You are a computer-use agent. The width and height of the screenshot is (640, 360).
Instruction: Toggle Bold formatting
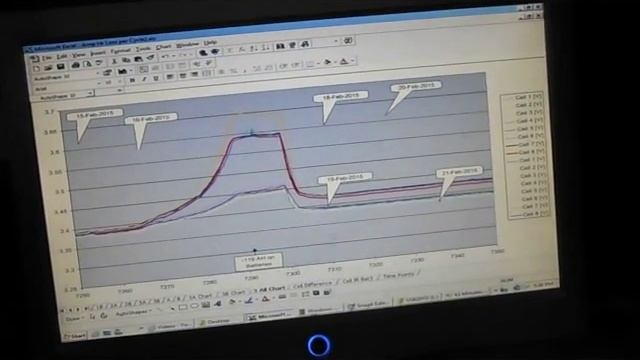(x=132, y=80)
